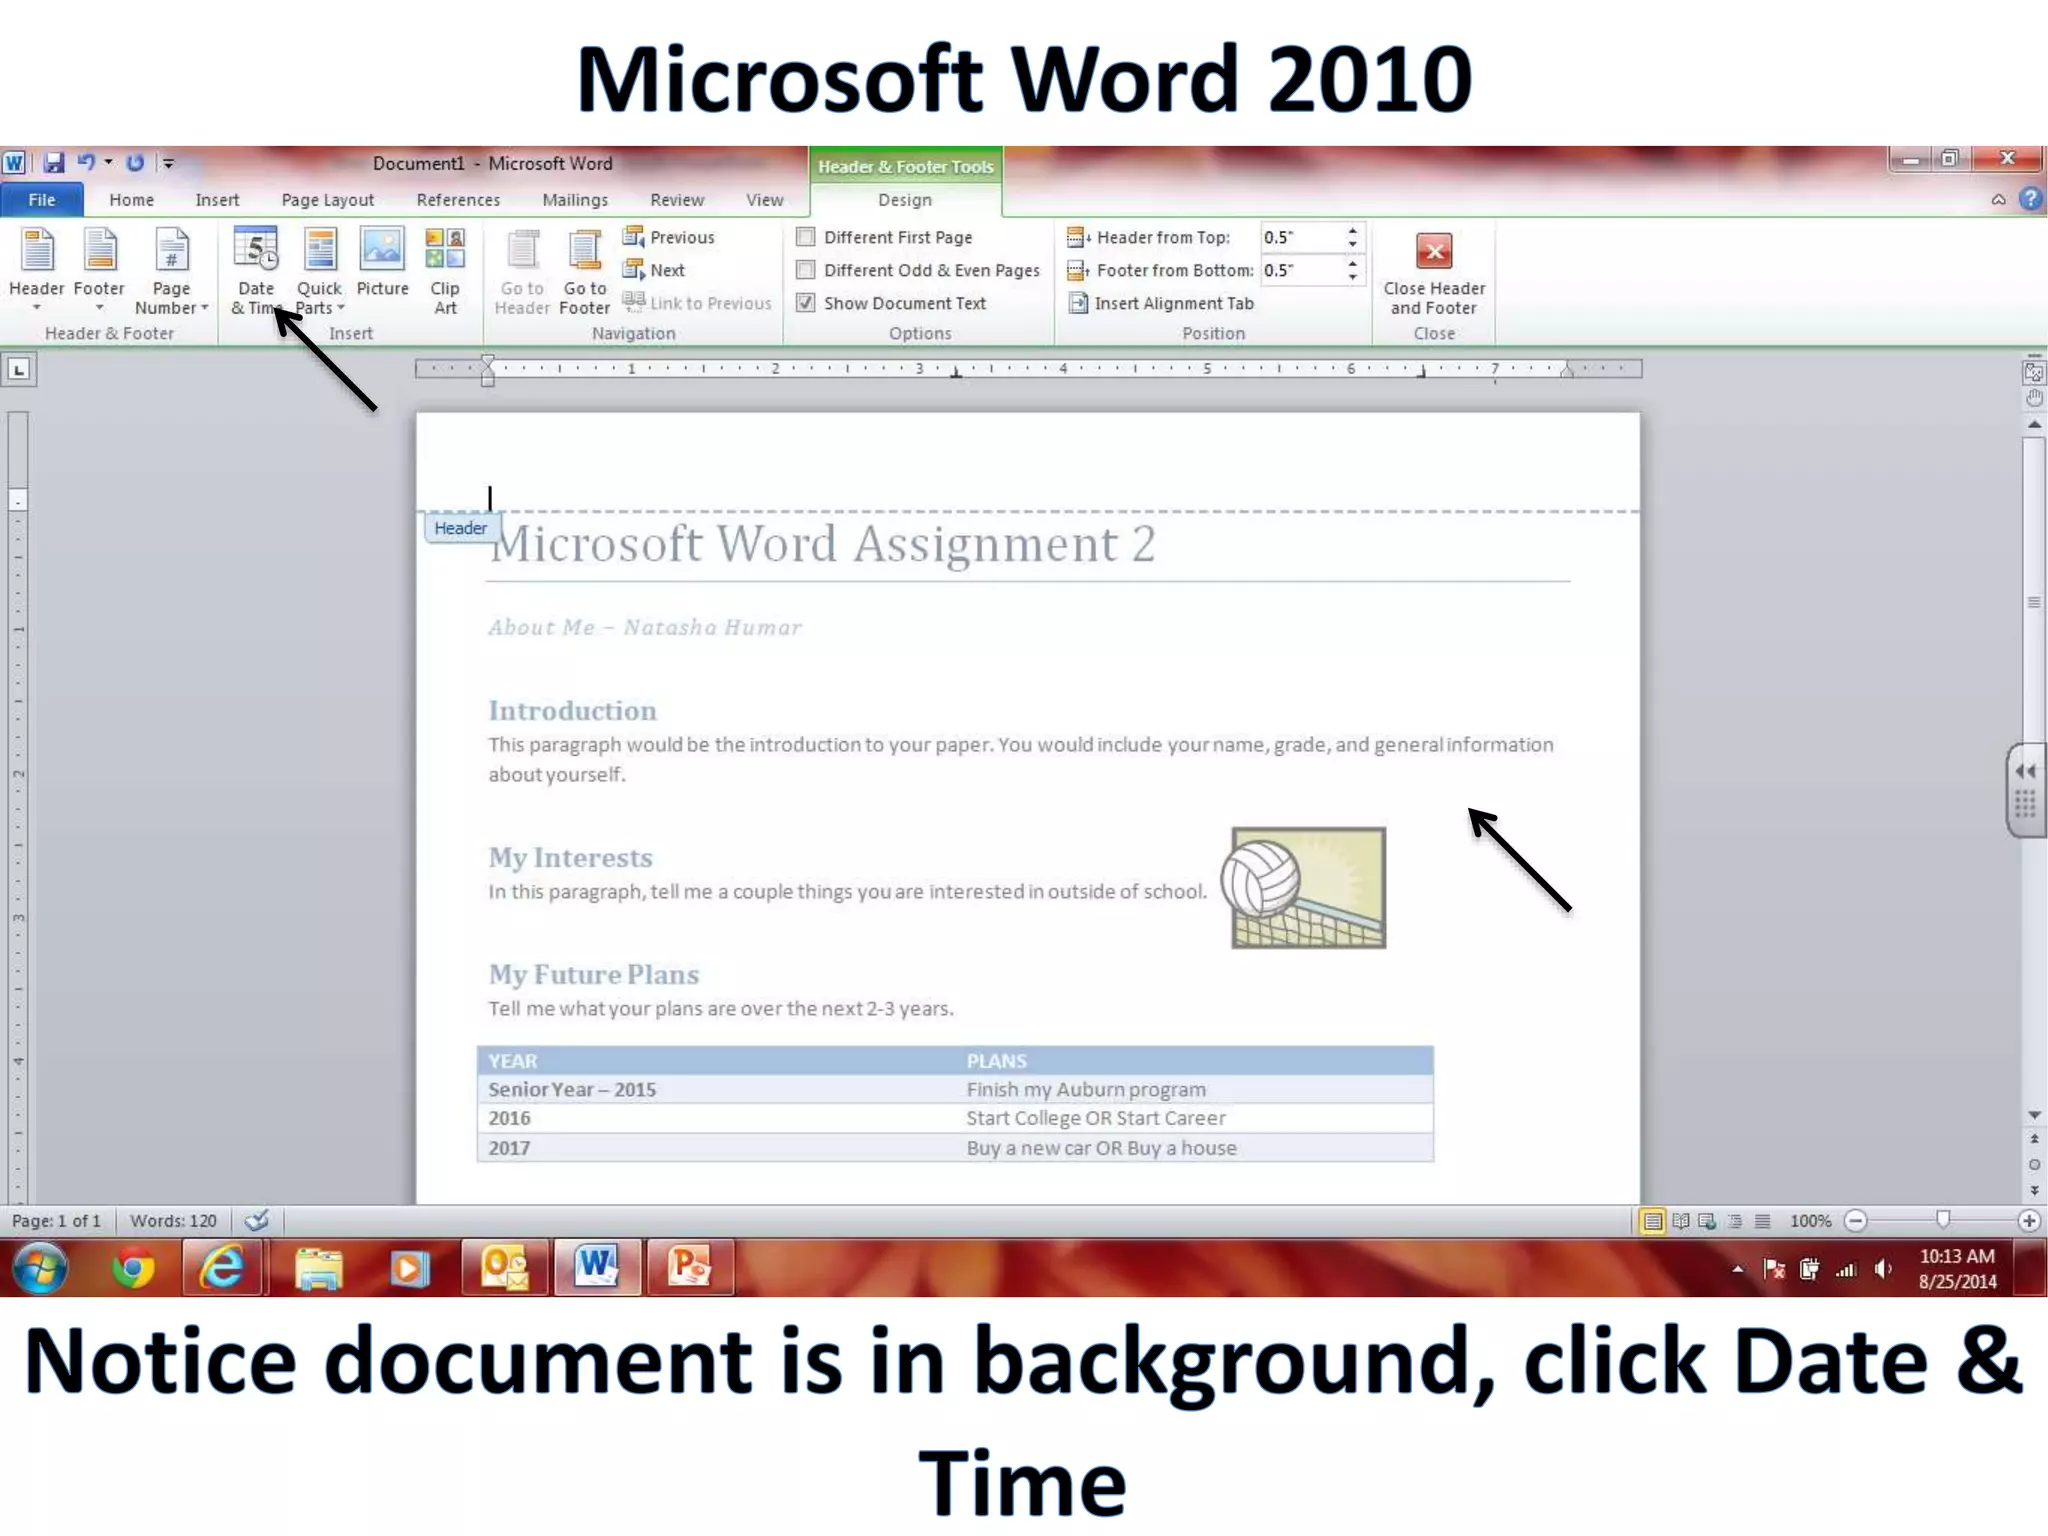Switch to Web Layout view
Screen dimensions: 2048x1536
[x=1707, y=1221]
